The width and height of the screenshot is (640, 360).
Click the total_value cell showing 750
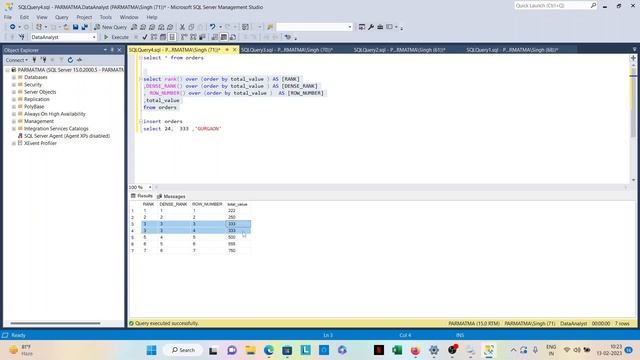coord(238,250)
